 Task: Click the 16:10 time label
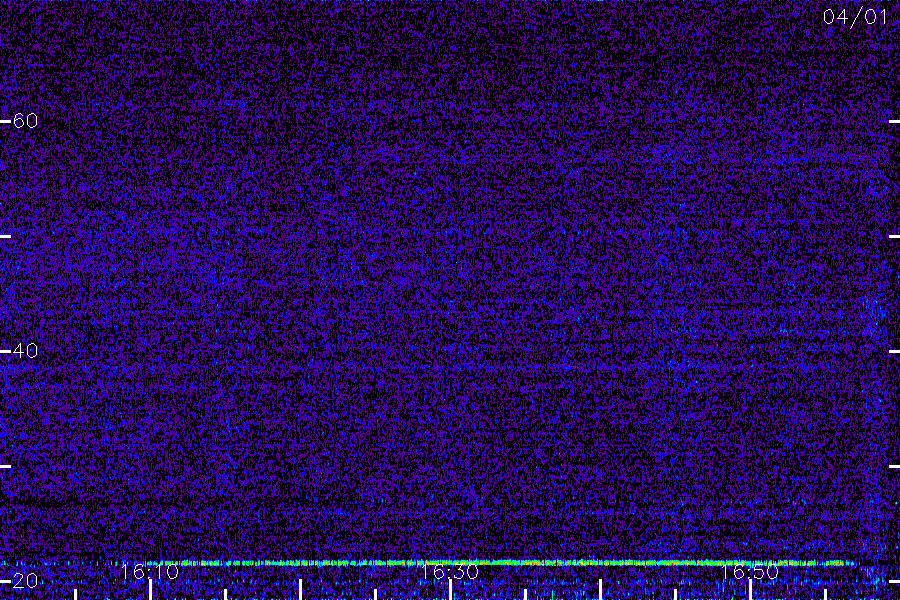point(150,572)
